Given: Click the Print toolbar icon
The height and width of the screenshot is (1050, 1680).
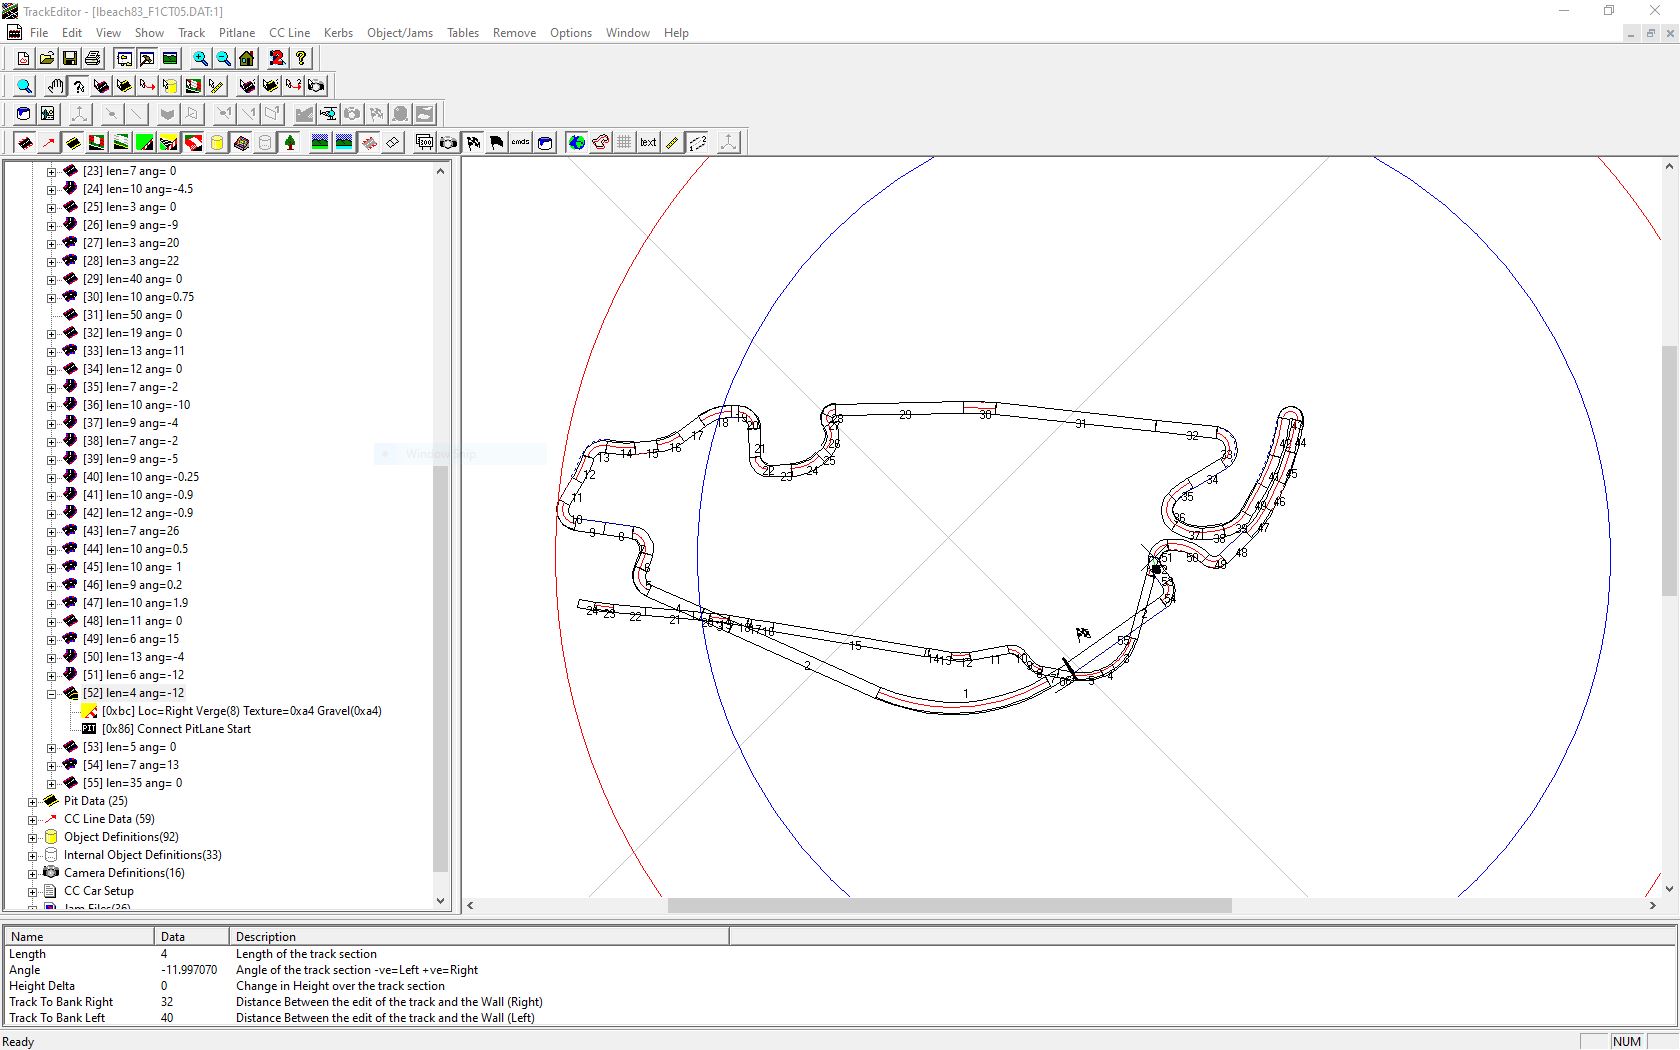Looking at the screenshot, I should [93, 59].
